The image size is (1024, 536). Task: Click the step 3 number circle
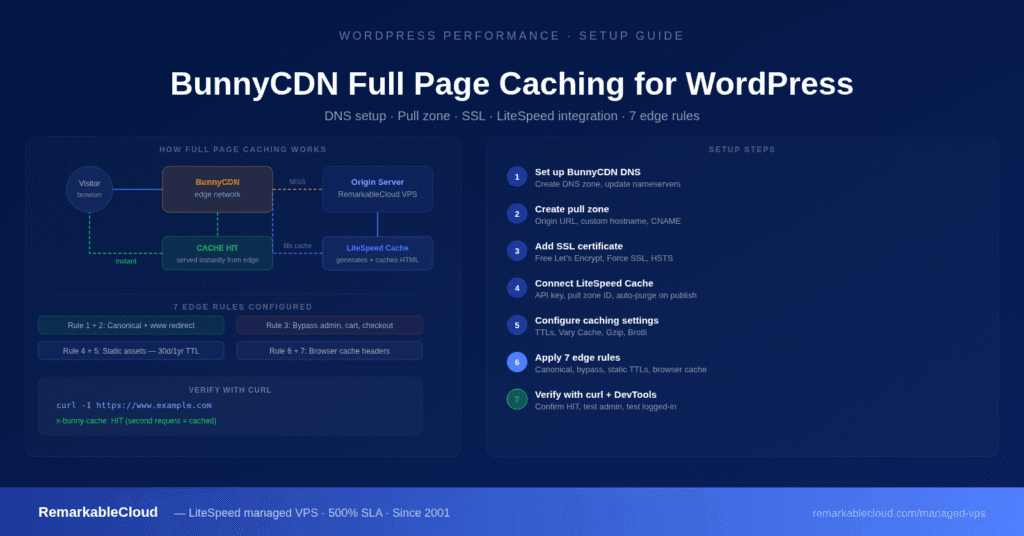point(517,251)
